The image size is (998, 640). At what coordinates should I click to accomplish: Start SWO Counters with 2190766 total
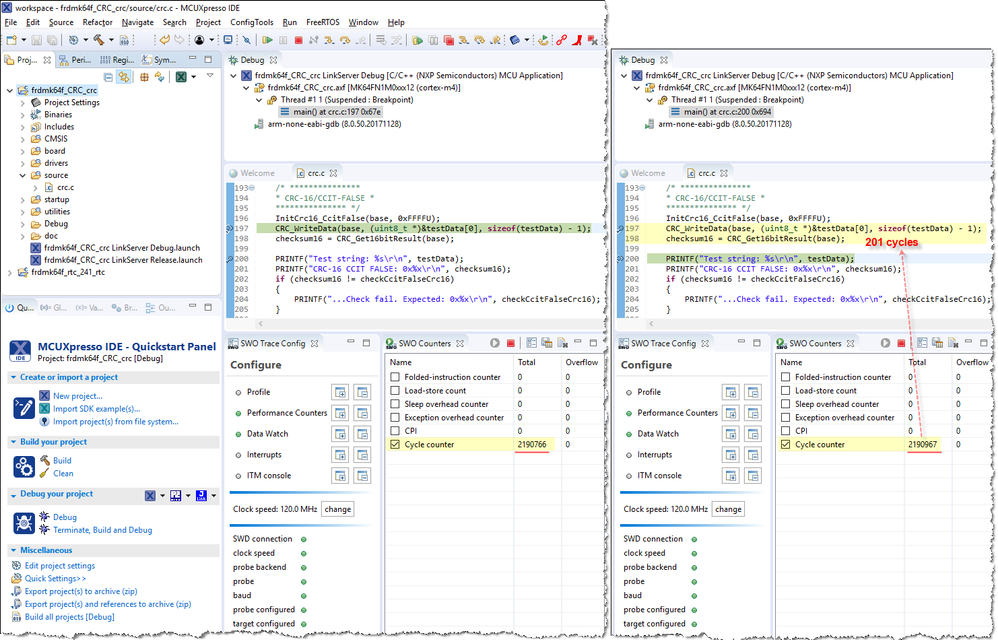click(x=495, y=343)
